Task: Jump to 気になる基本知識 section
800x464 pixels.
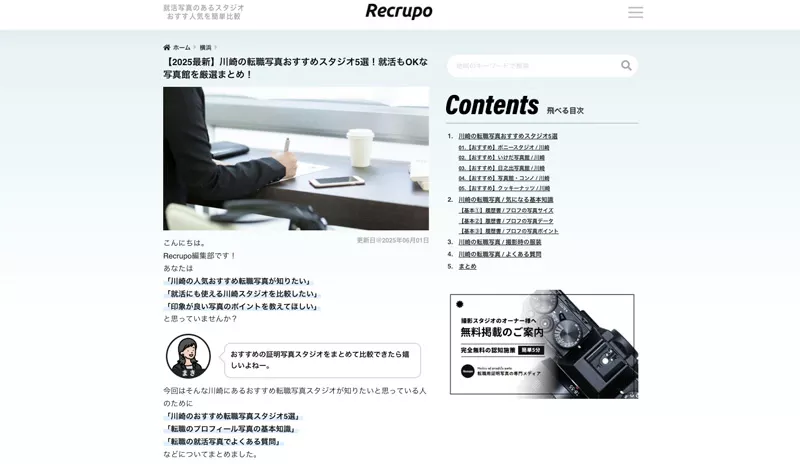Action: [x=506, y=200]
